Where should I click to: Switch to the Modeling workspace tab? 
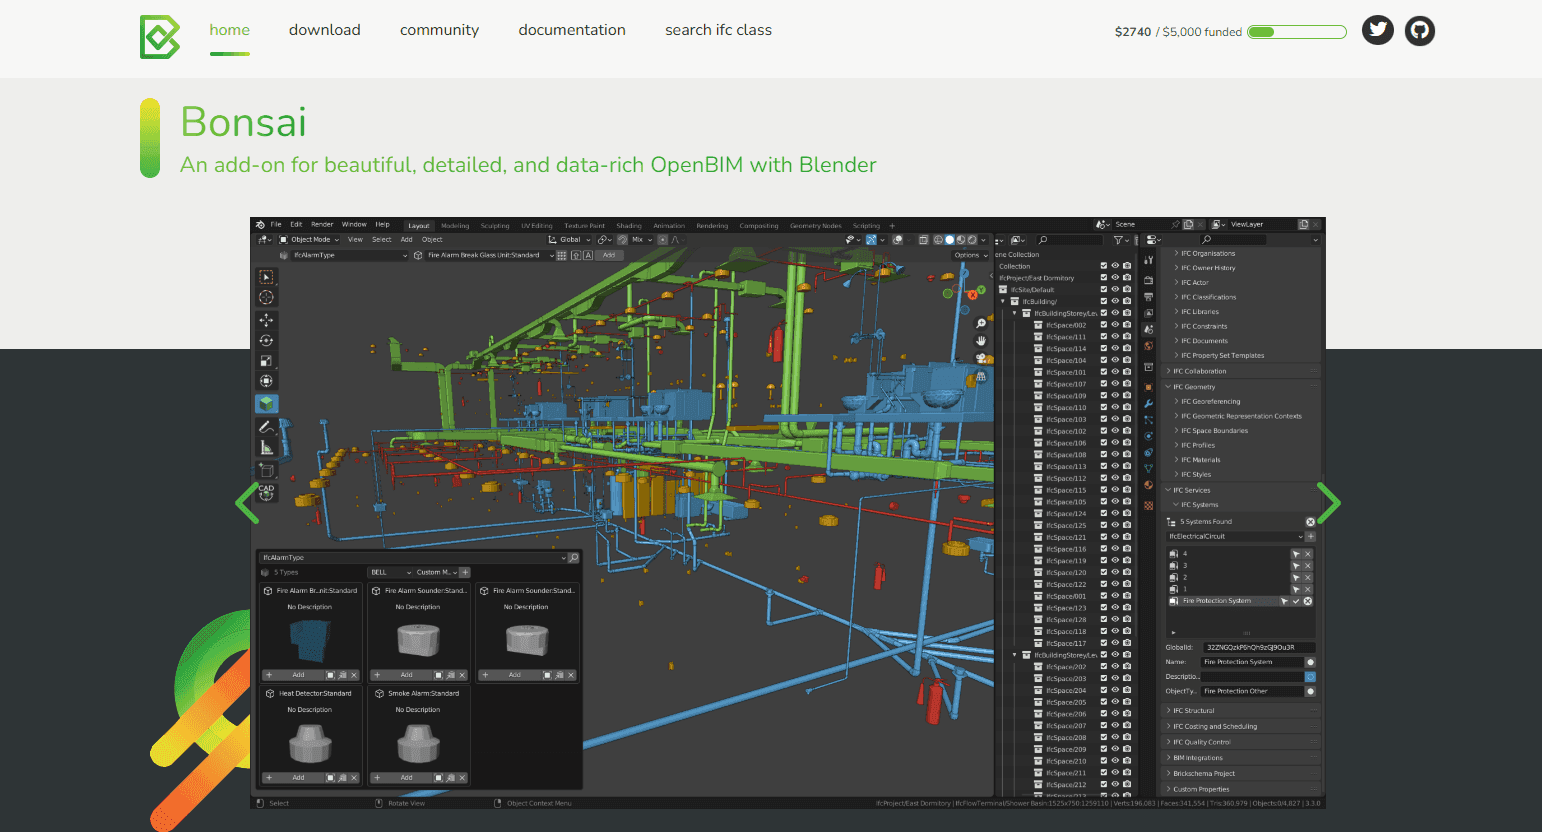(x=455, y=225)
